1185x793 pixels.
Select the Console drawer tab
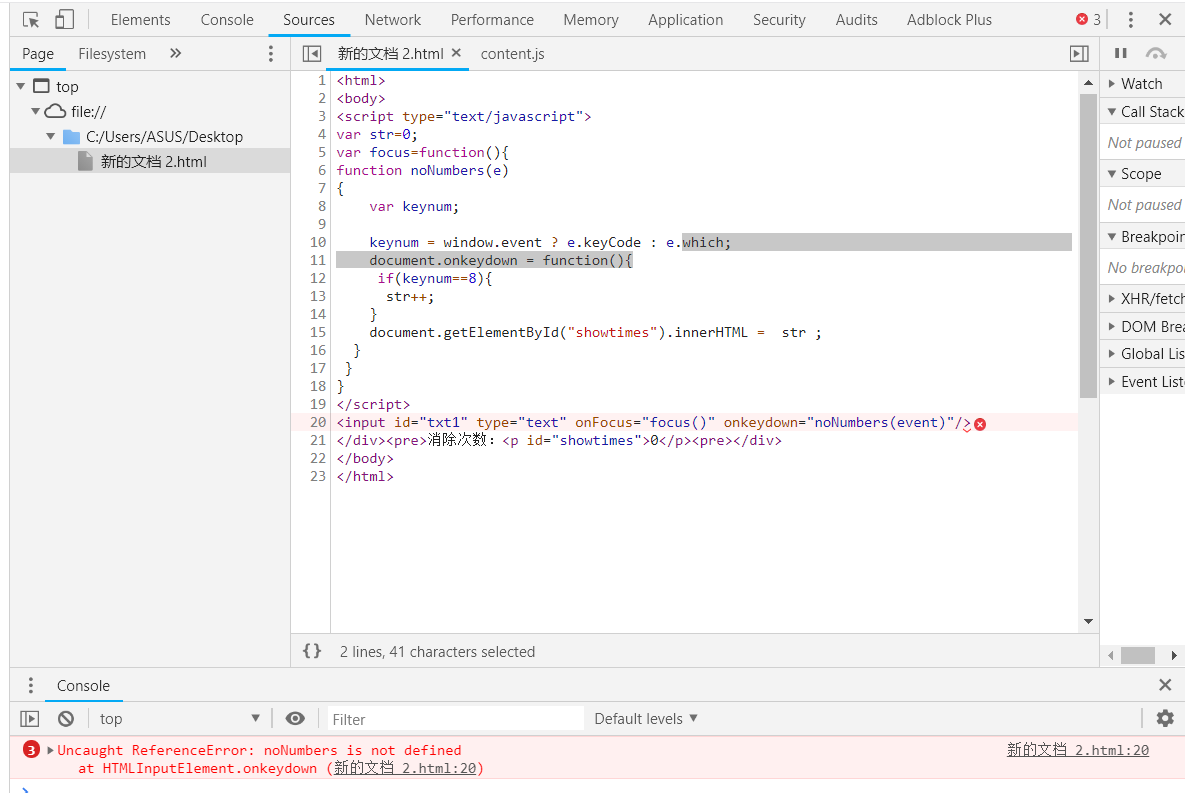tap(83, 686)
